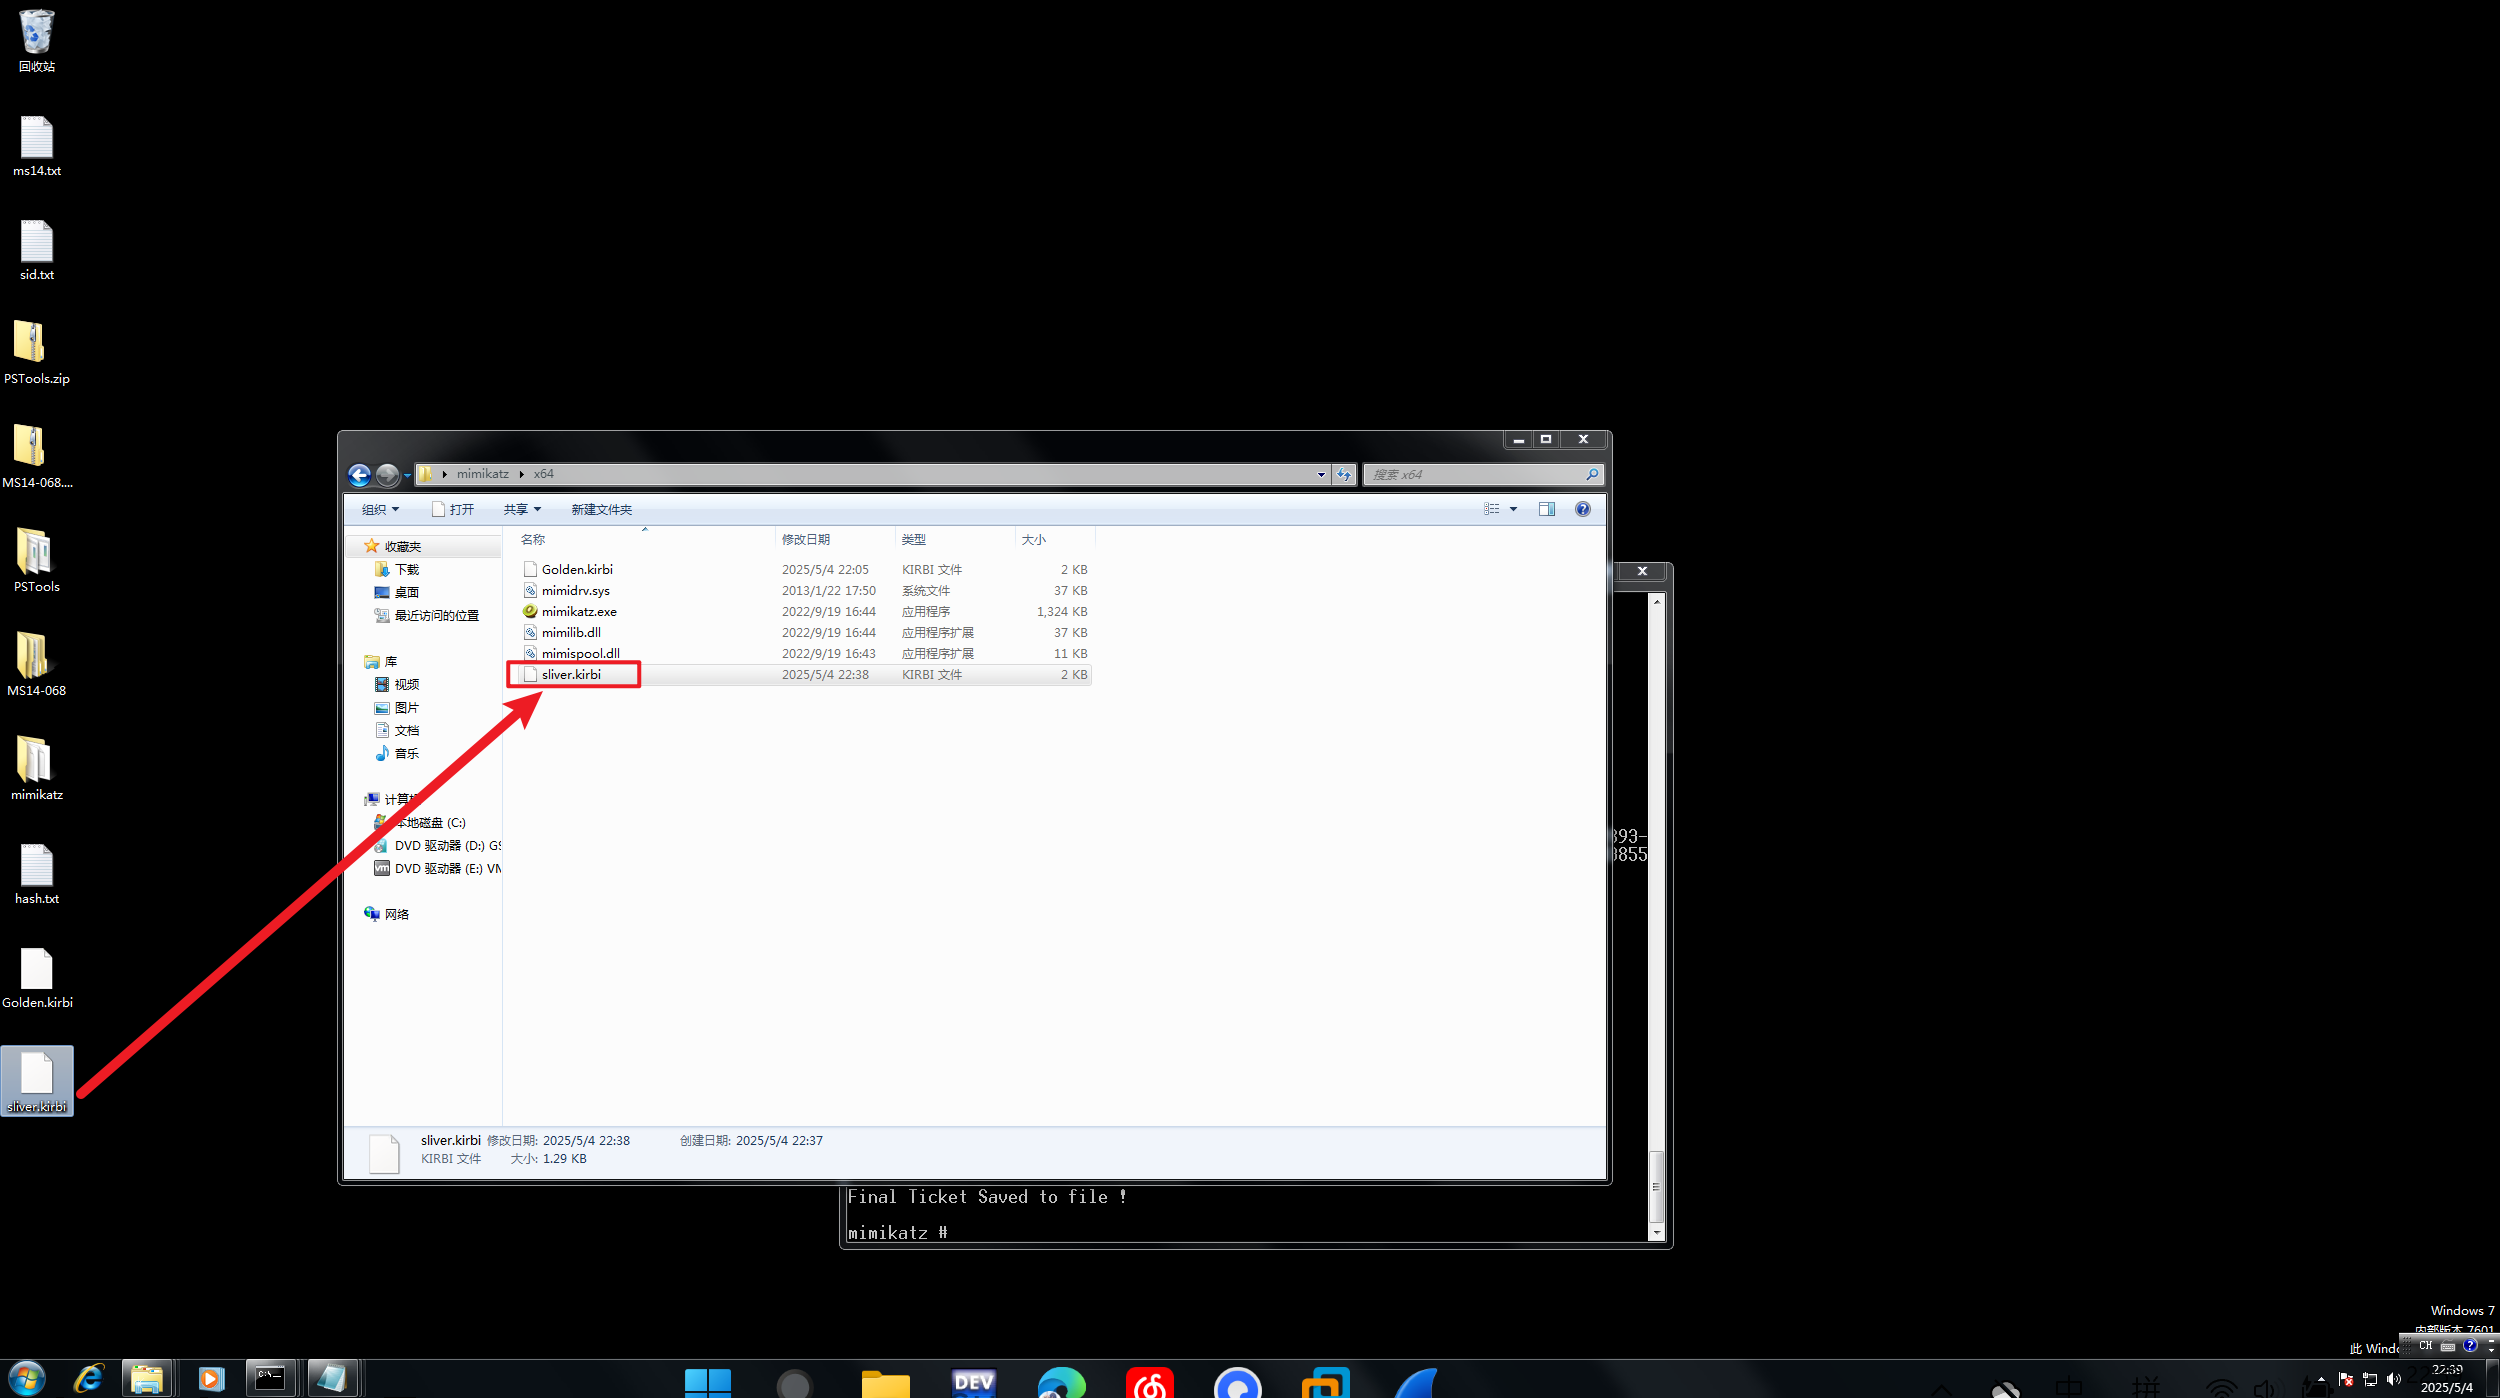The height and width of the screenshot is (1398, 2500).
Task: Click the Explorer back navigation arrow
Action: pyautogui.click(x=359, y=475)
